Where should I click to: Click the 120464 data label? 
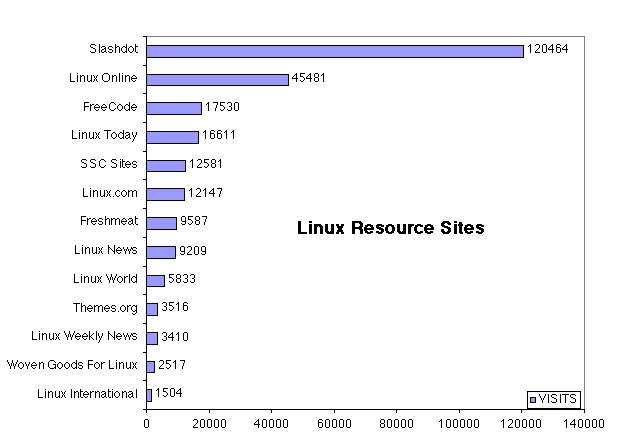(549, 50)
